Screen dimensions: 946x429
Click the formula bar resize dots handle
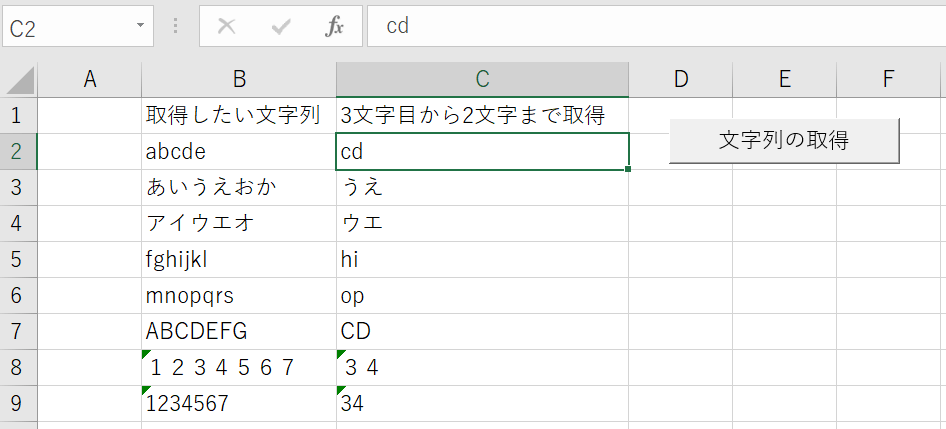coord(176,27)
